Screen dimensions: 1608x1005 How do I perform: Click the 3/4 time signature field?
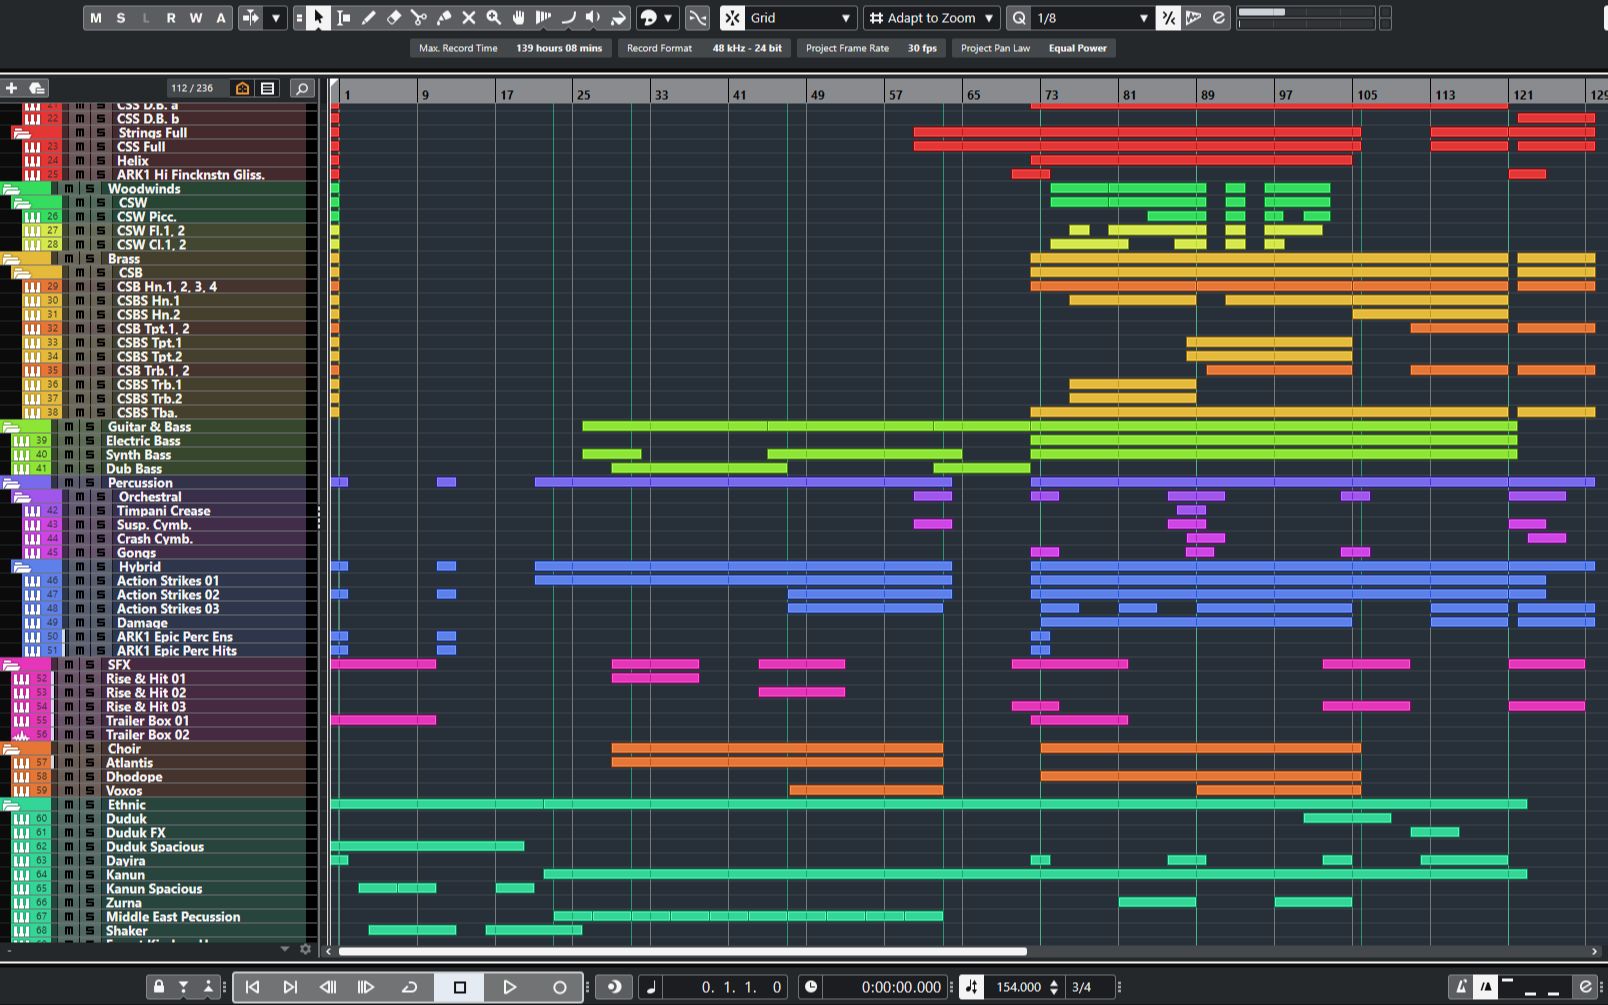click(x=1083, y=987)
